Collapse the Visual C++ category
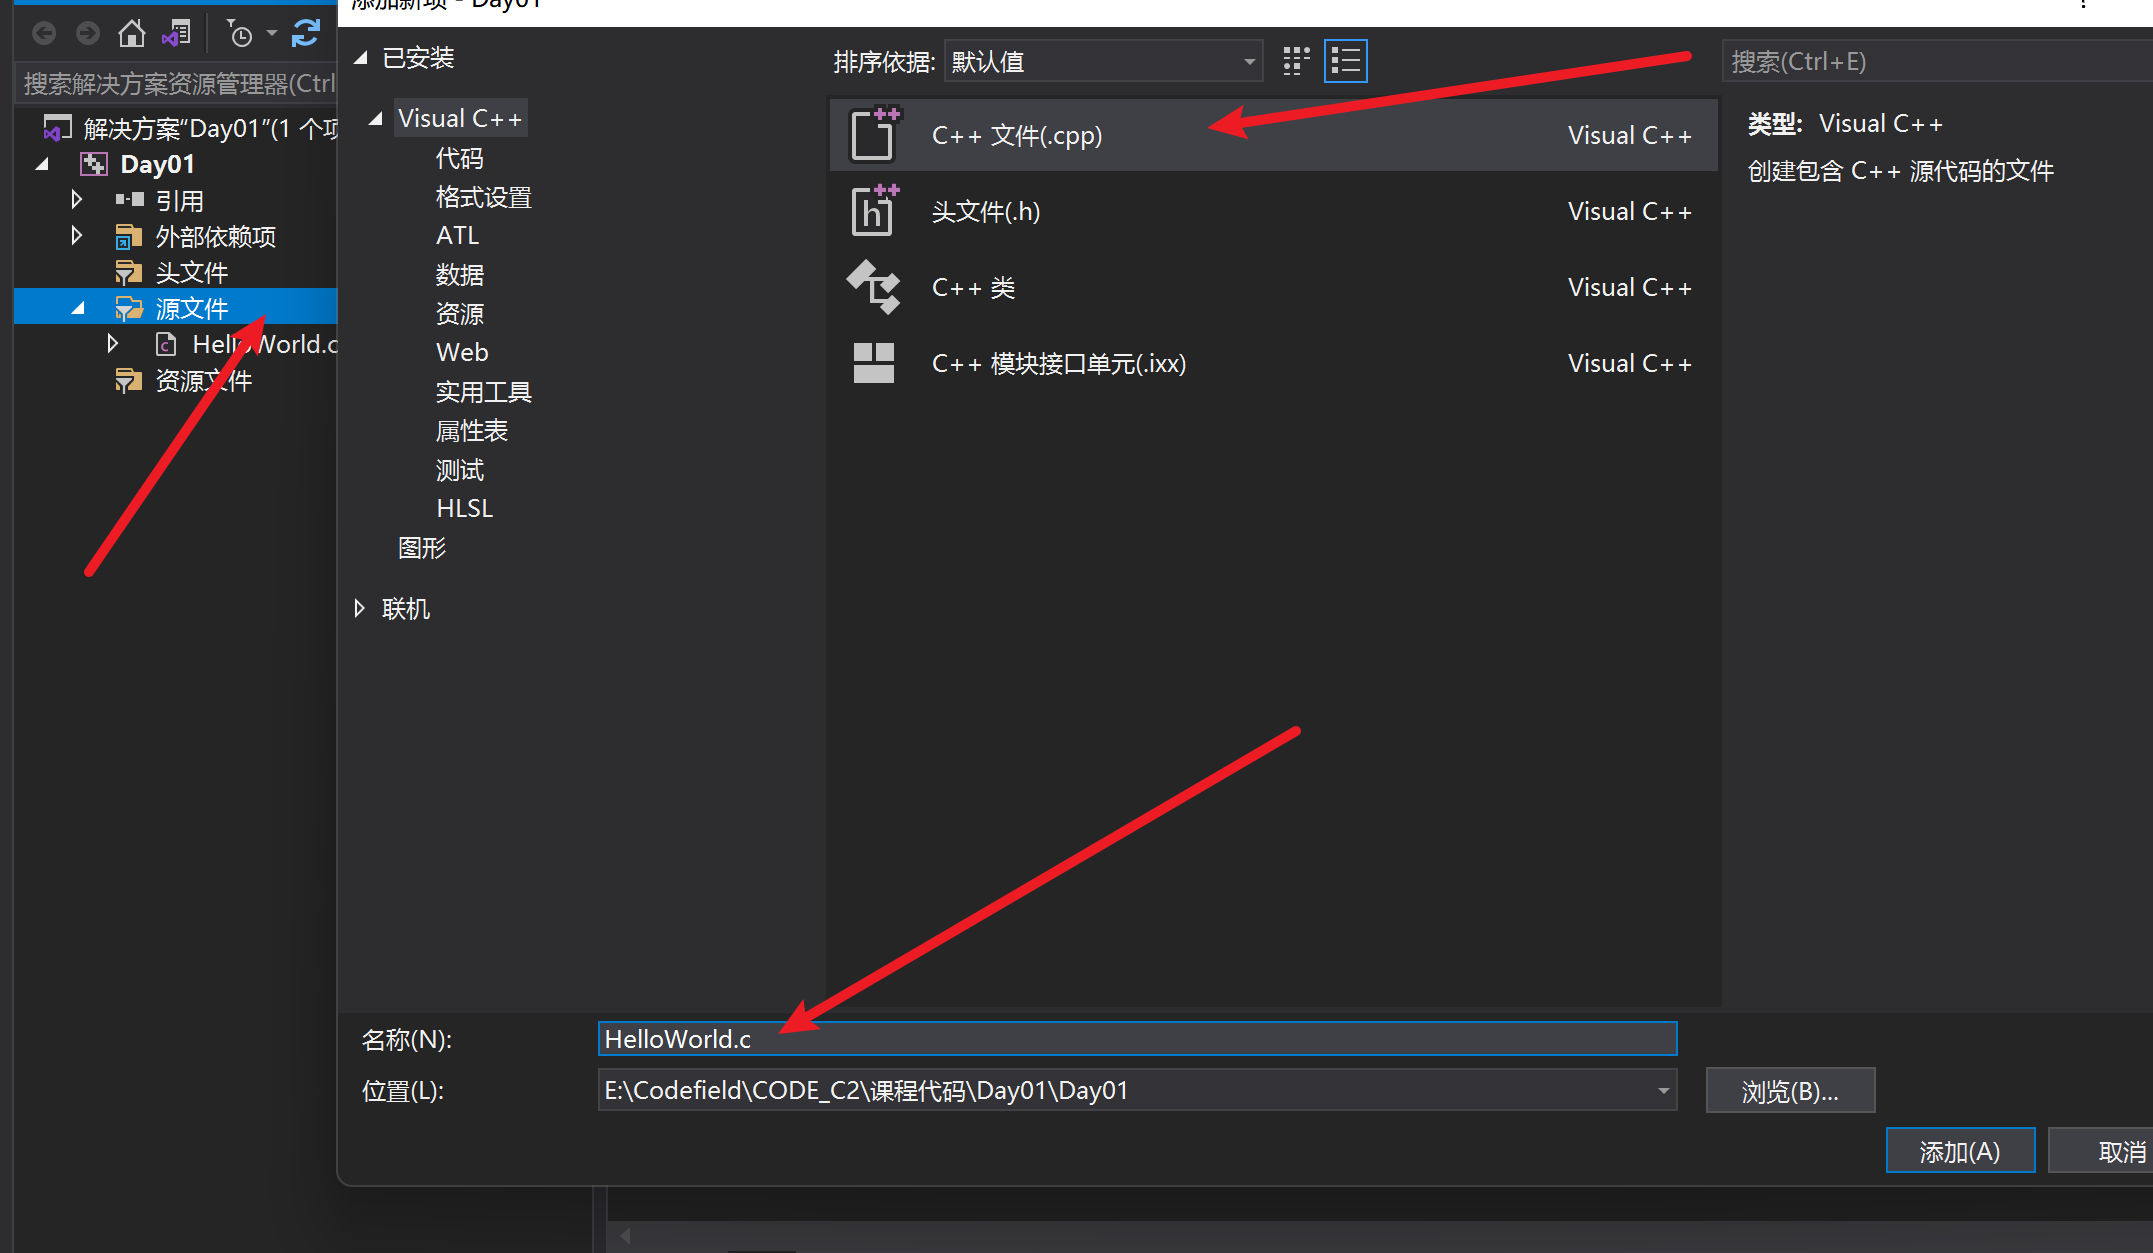The height and width of the screenshot is (1253, 2153). [x=377, y=119]
